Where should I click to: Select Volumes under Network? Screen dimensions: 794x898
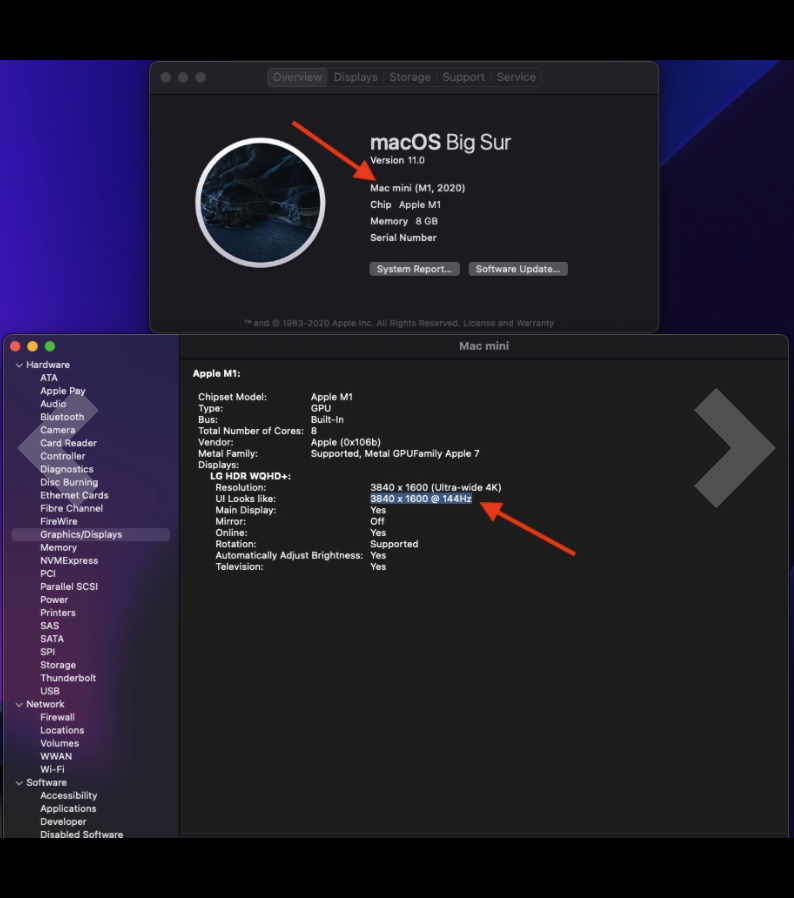59,744
